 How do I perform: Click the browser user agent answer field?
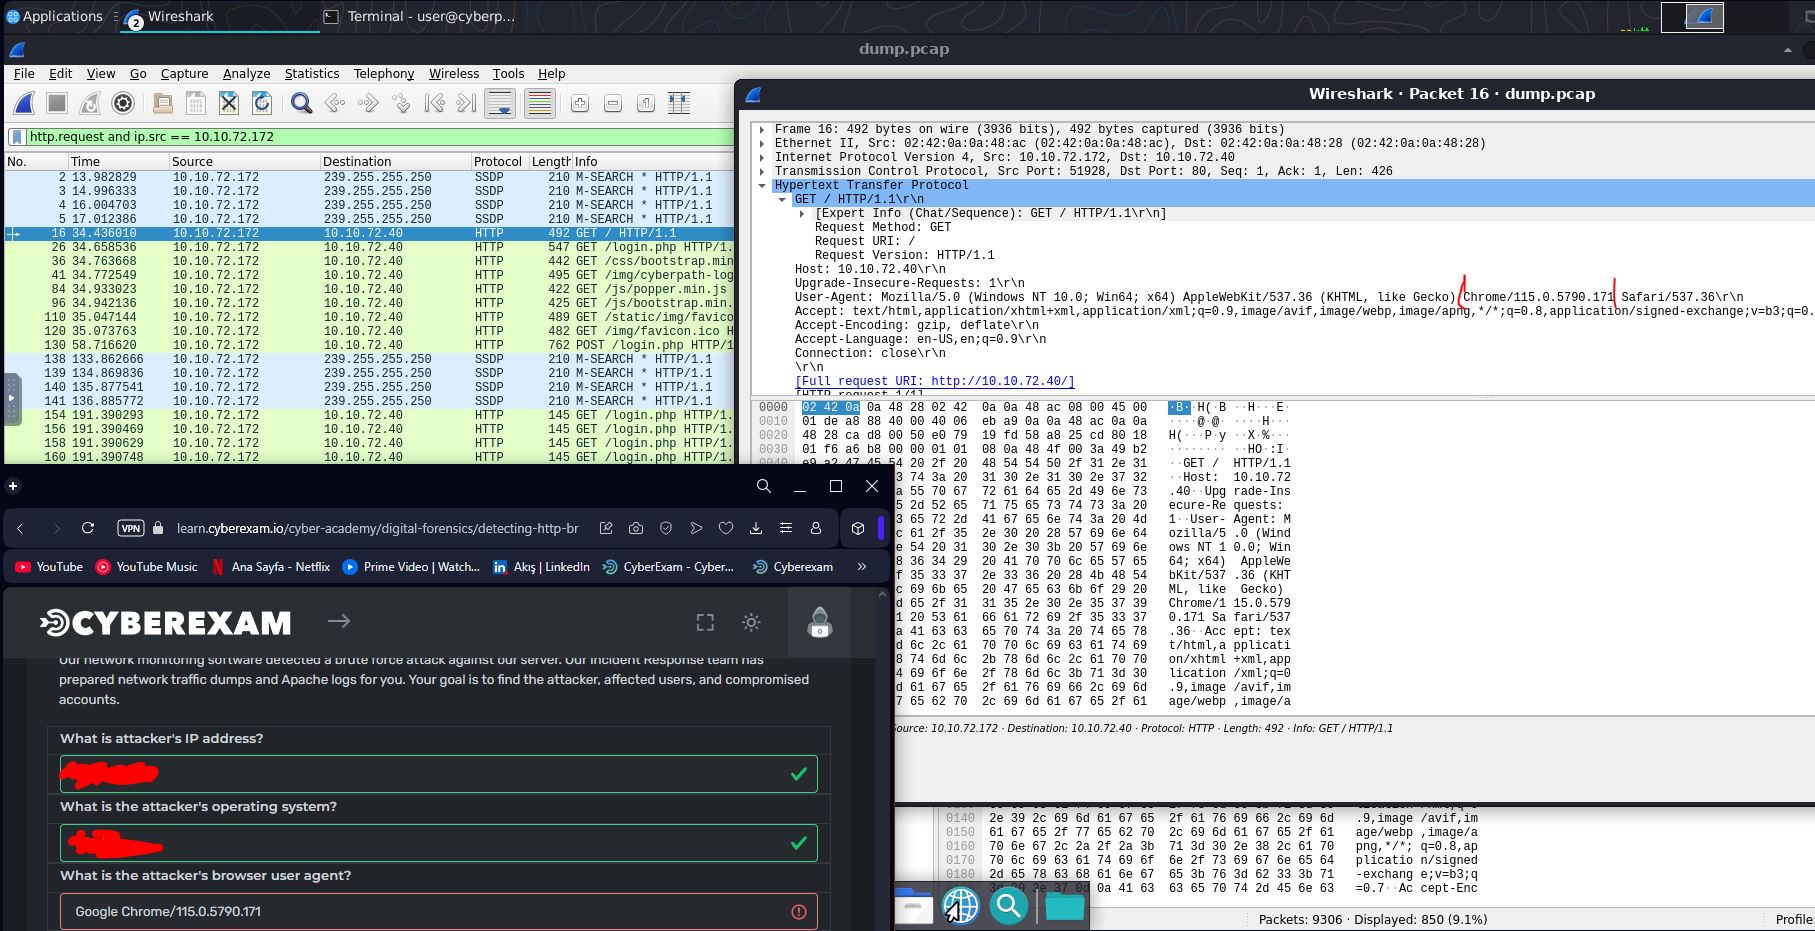438,911
